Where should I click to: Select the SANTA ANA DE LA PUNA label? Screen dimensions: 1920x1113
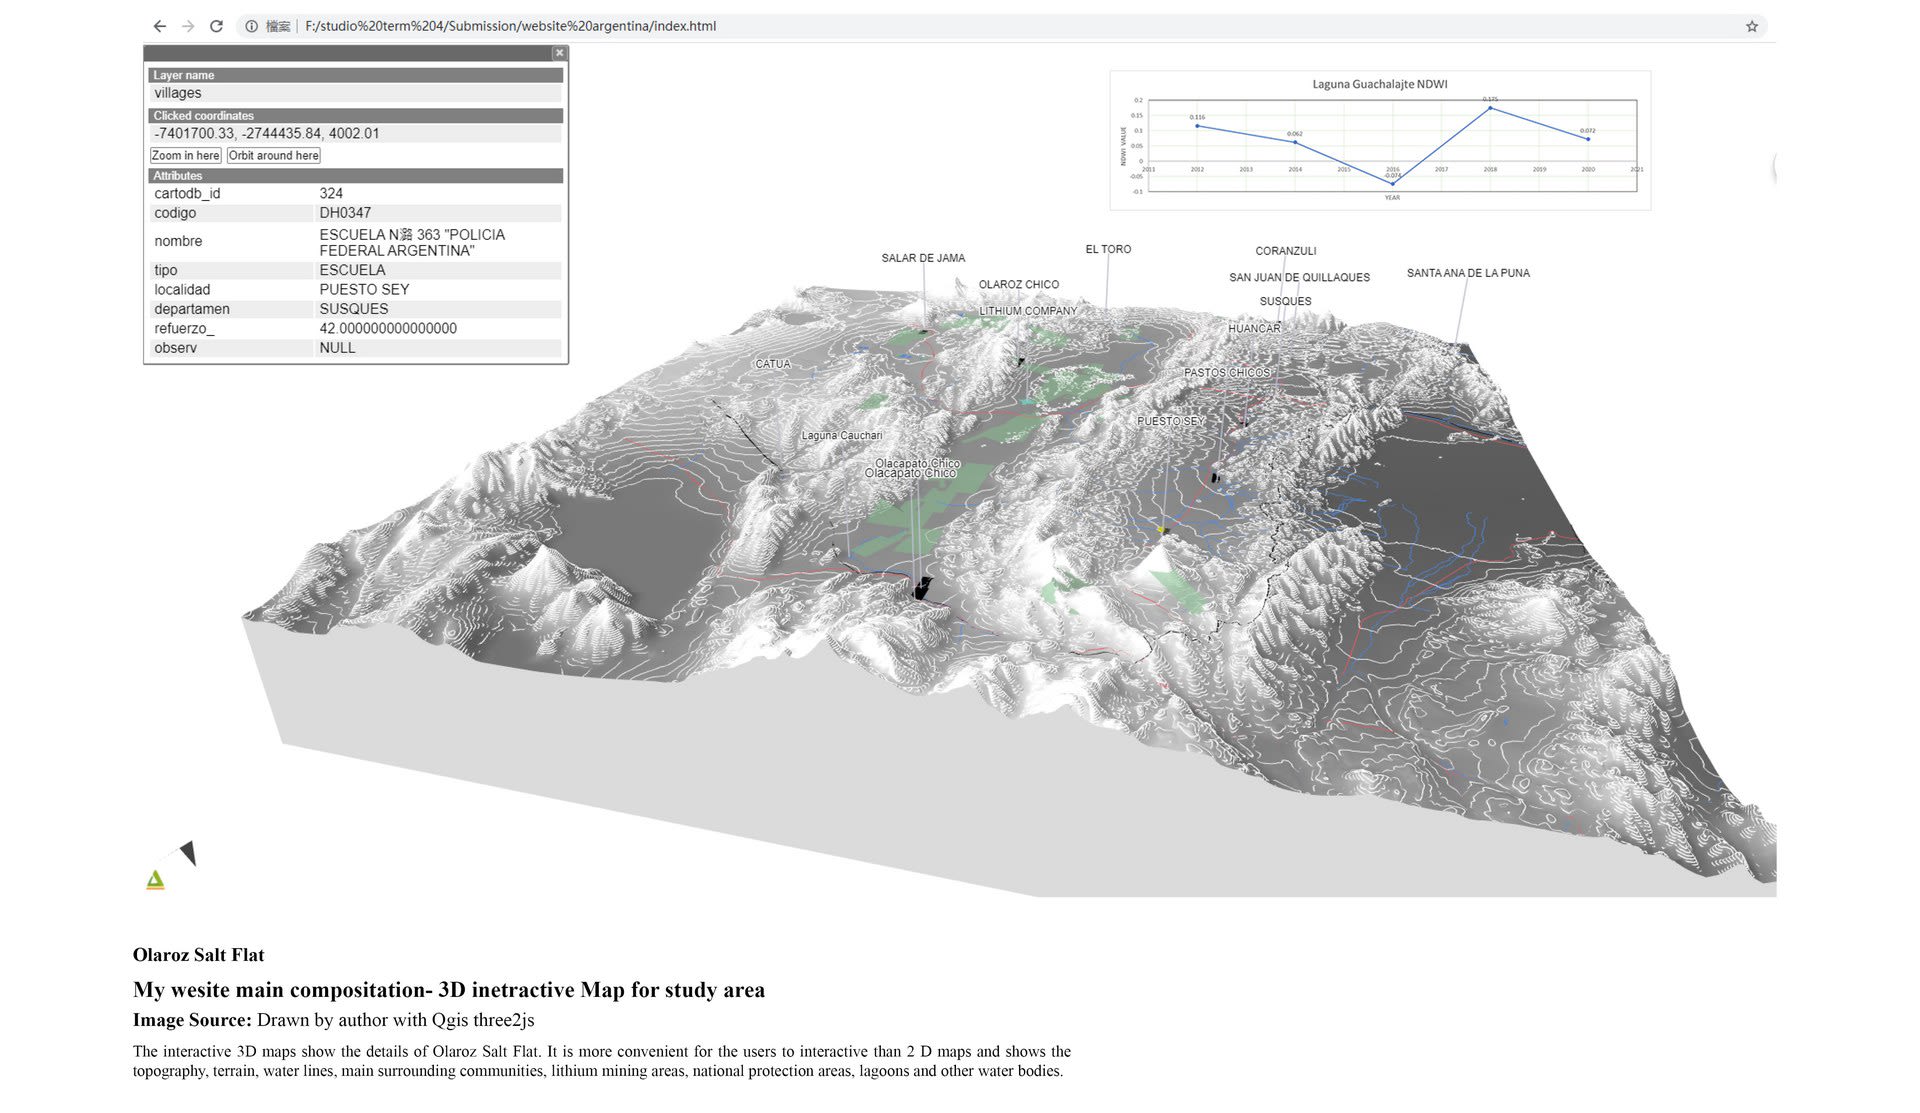[x=1468, y=273]
